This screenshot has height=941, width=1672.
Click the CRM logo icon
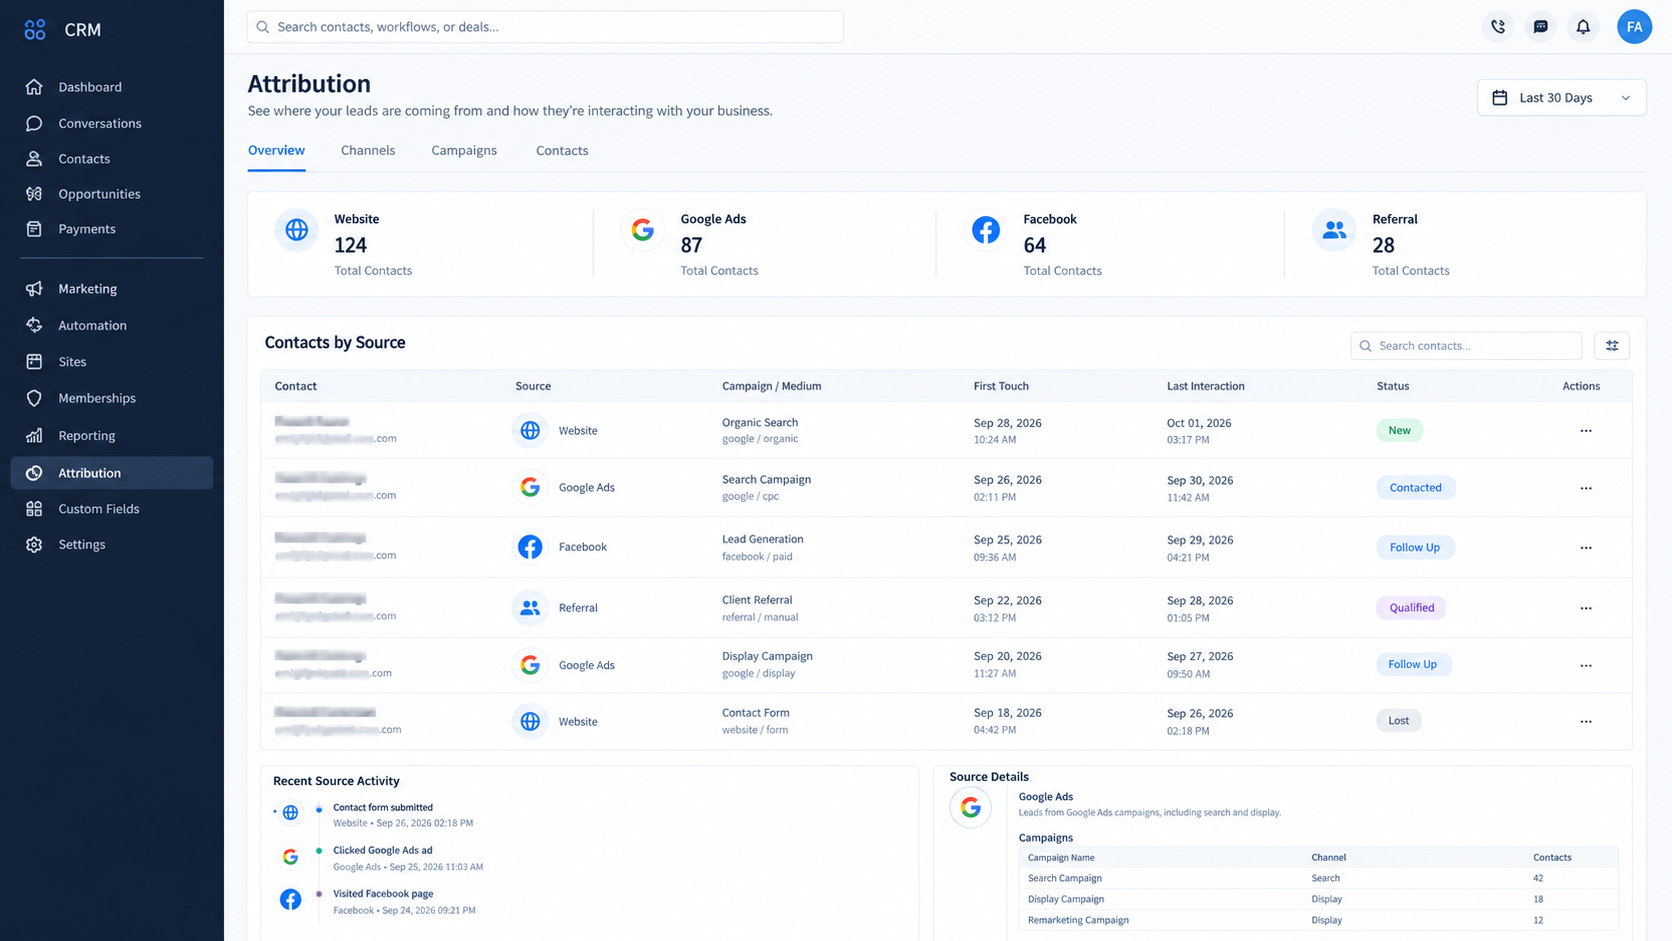35,30
